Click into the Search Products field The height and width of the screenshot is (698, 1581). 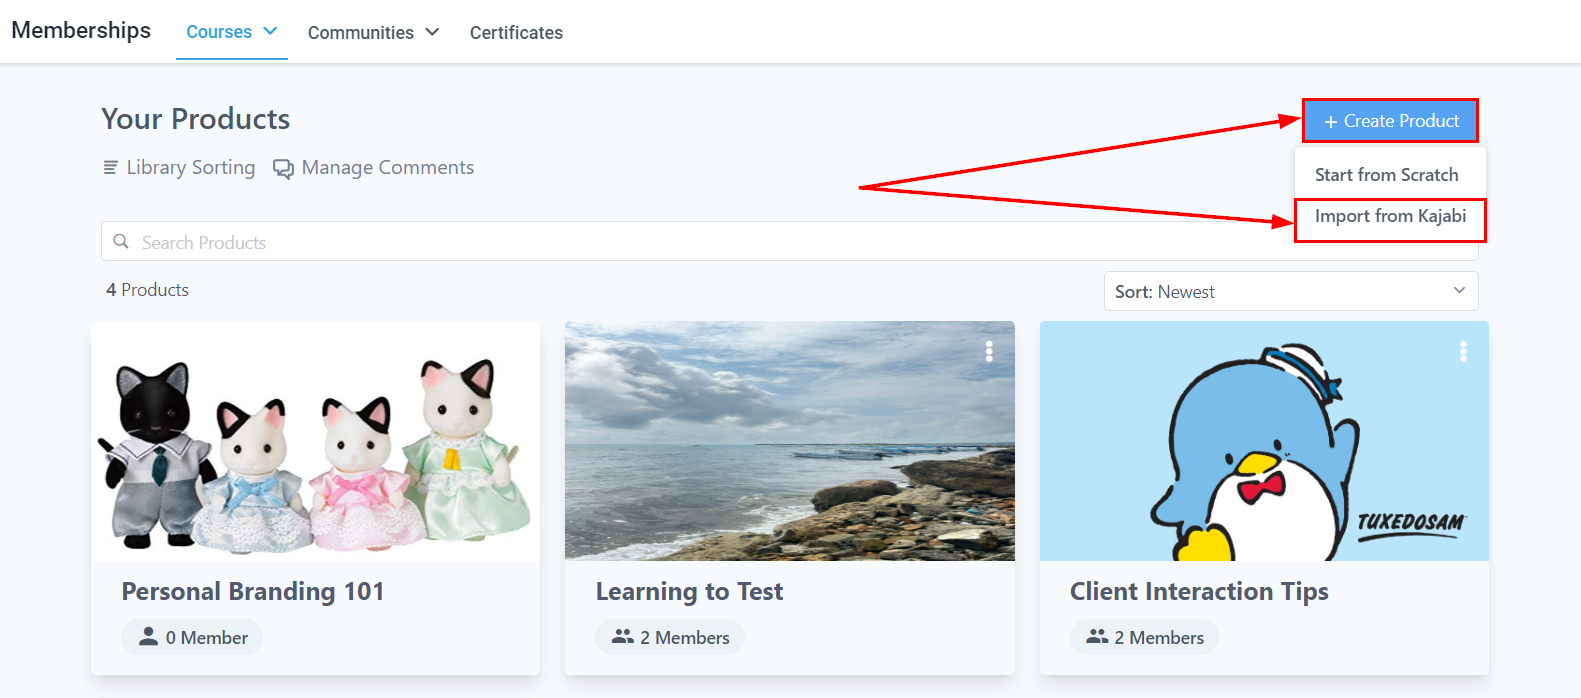click(700, 242)
